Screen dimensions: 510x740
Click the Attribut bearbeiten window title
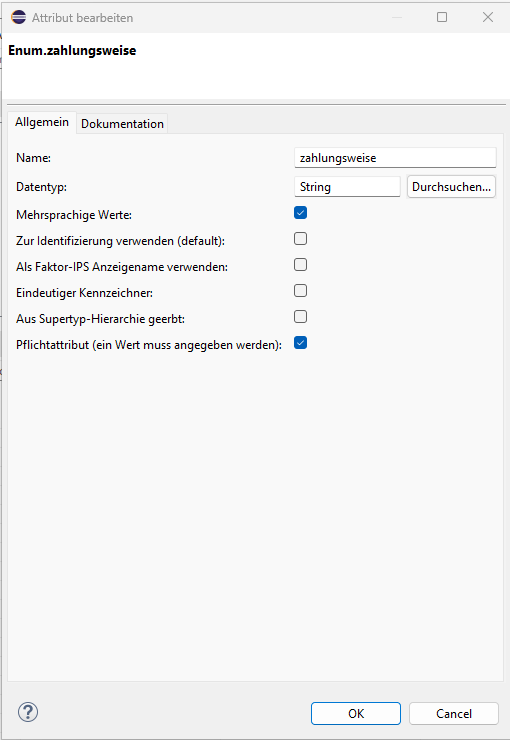pos(83,18)
